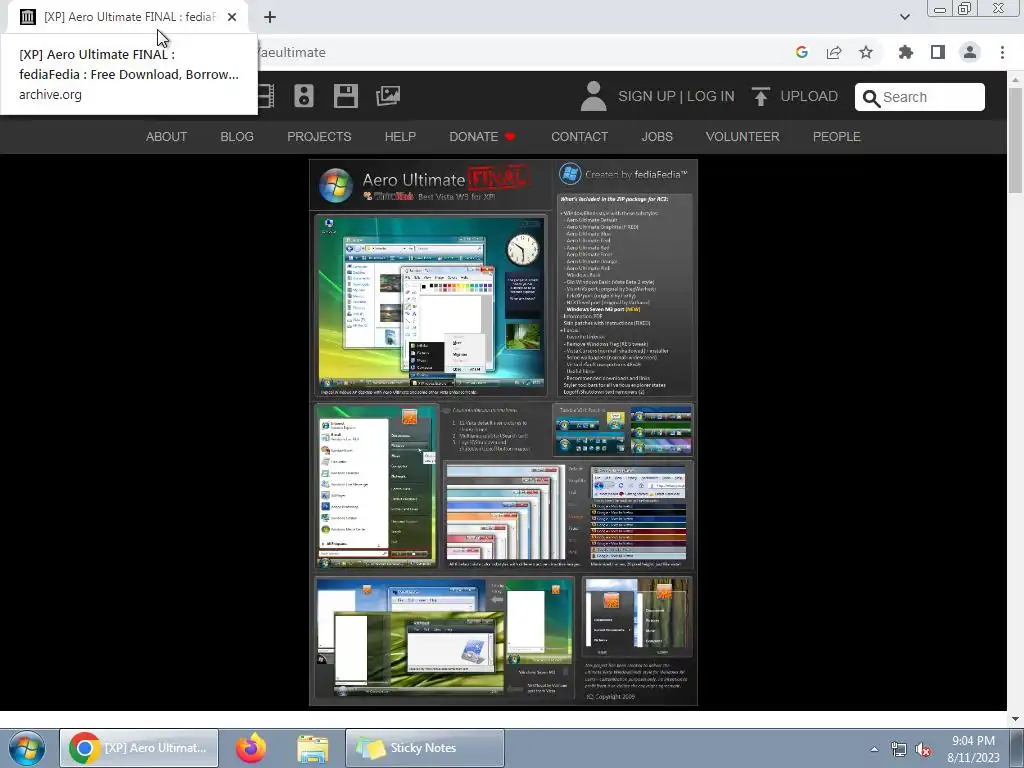Open the HELP menu item

(400, 136)
